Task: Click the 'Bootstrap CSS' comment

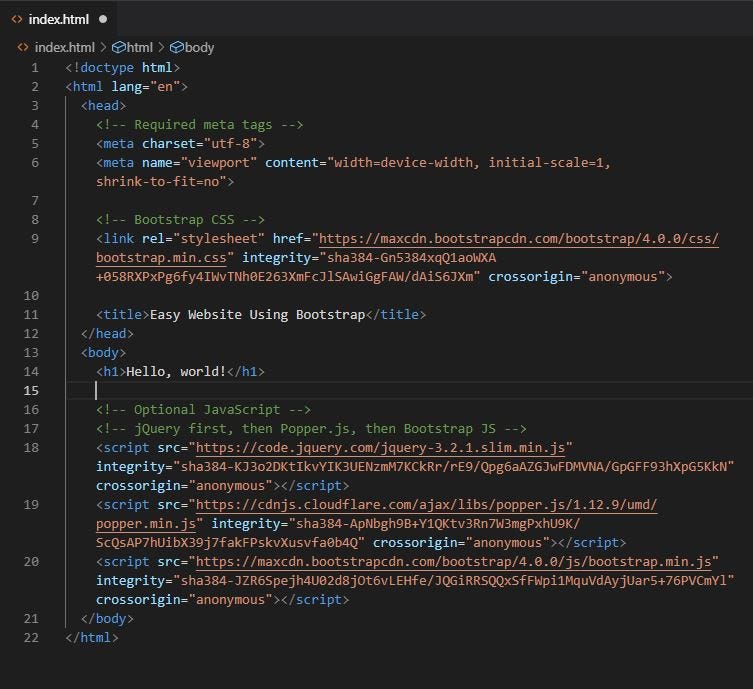Action: (x=180, y=220)
